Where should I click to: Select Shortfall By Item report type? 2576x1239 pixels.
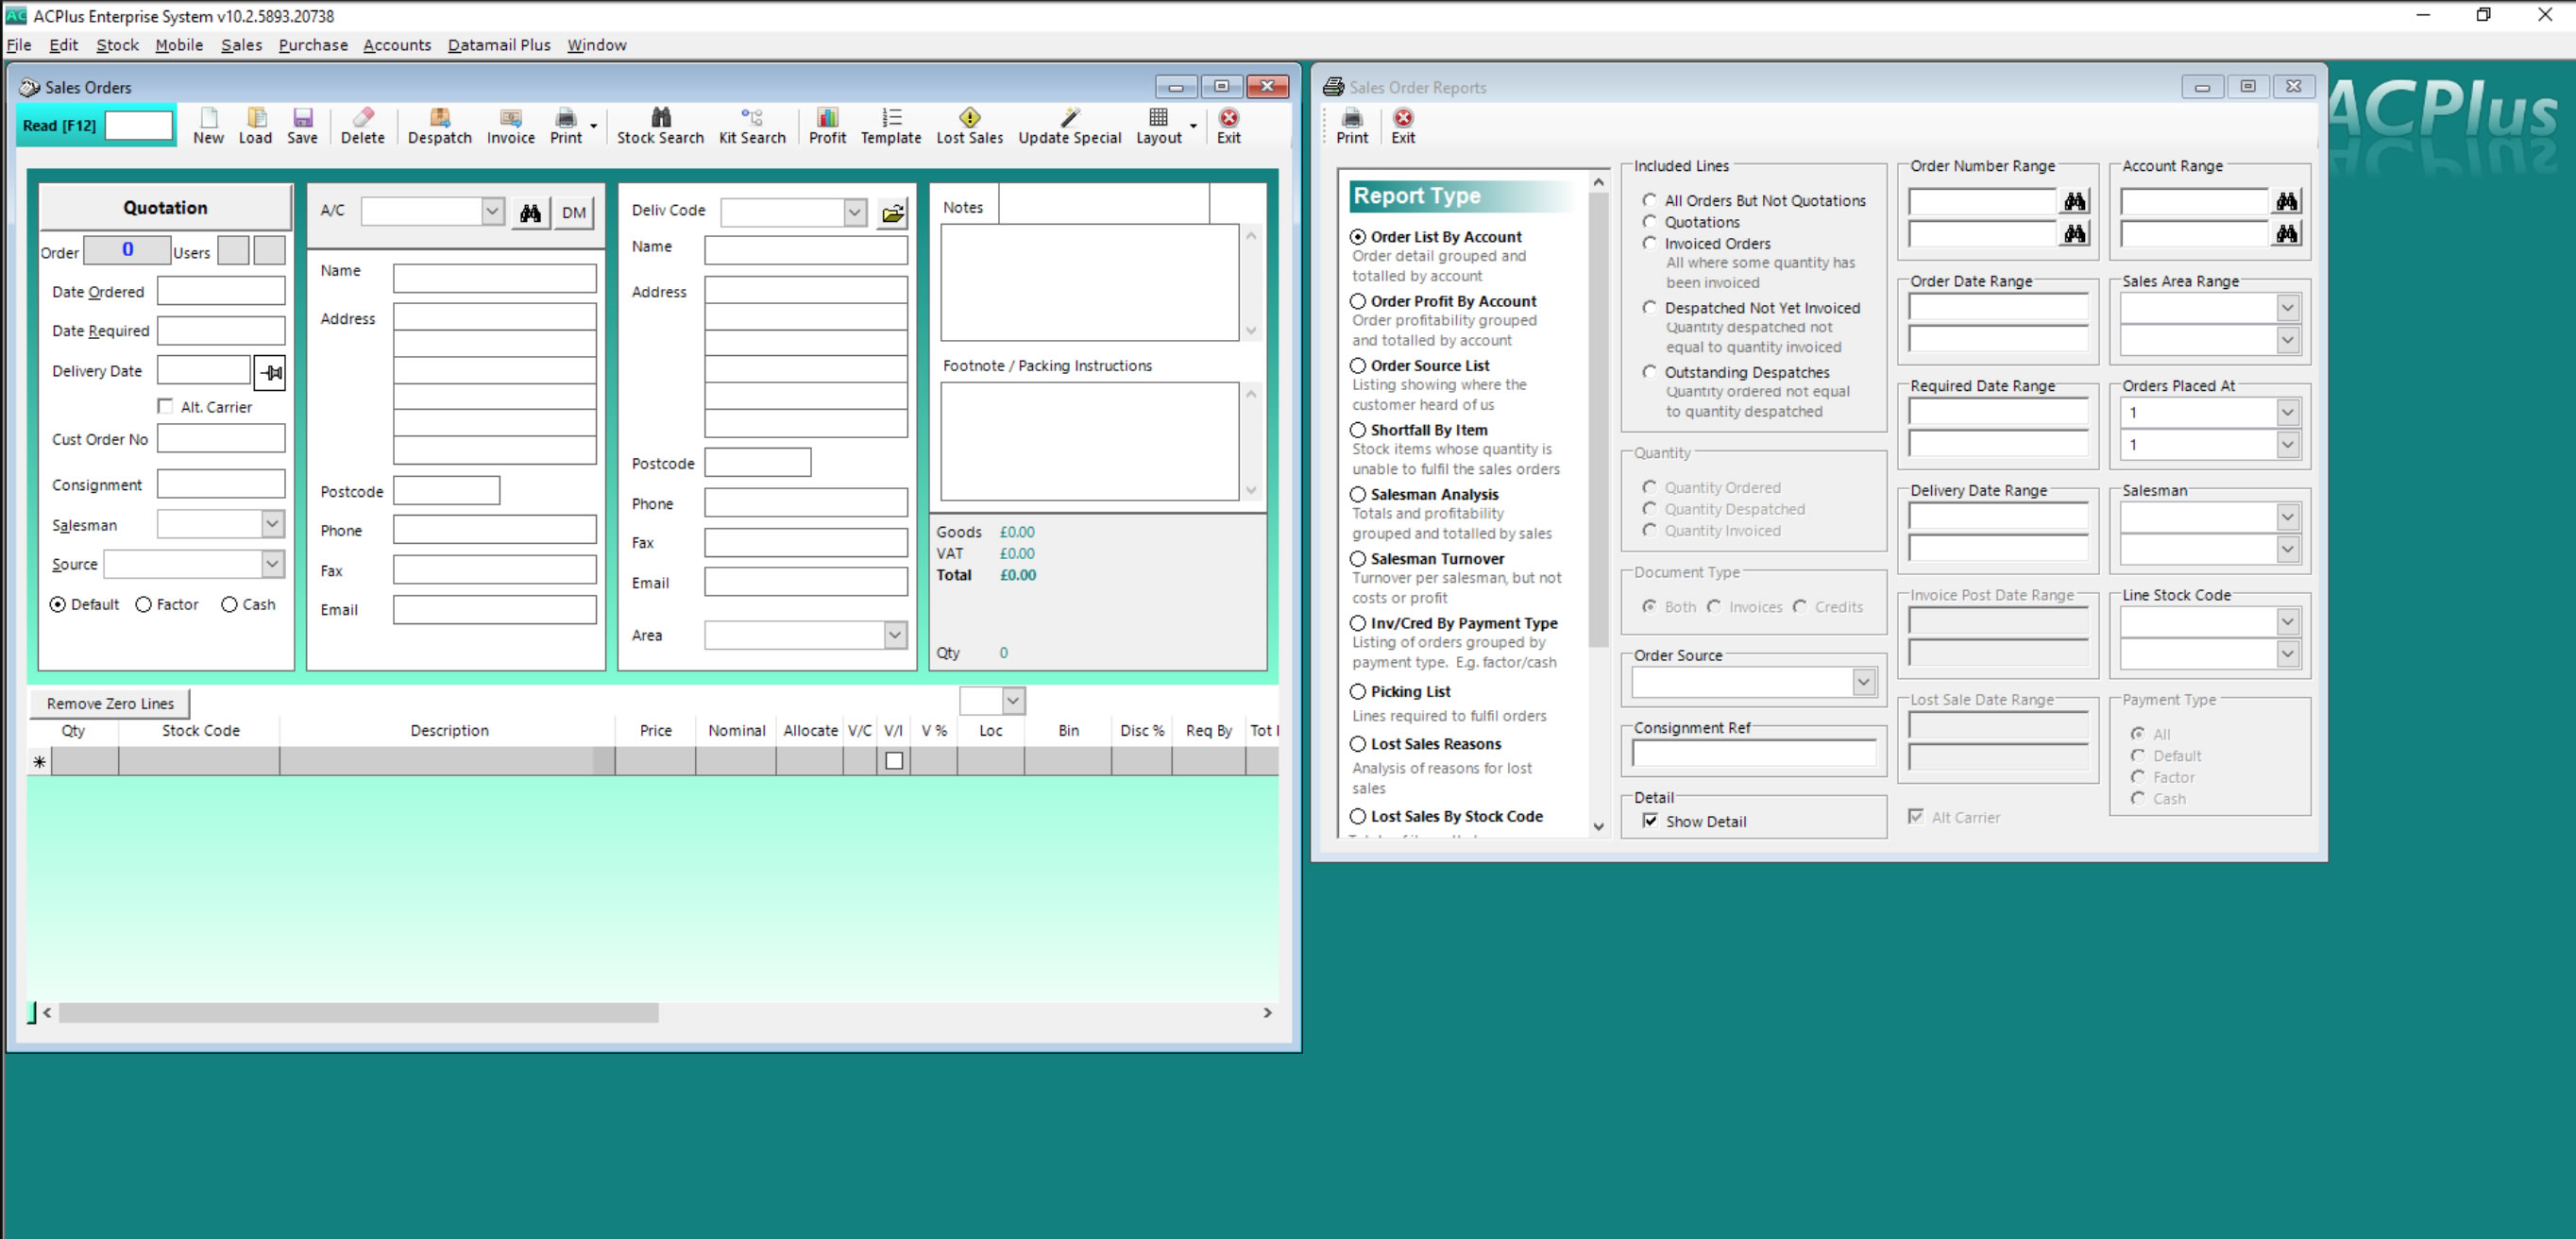point(1357,430)
